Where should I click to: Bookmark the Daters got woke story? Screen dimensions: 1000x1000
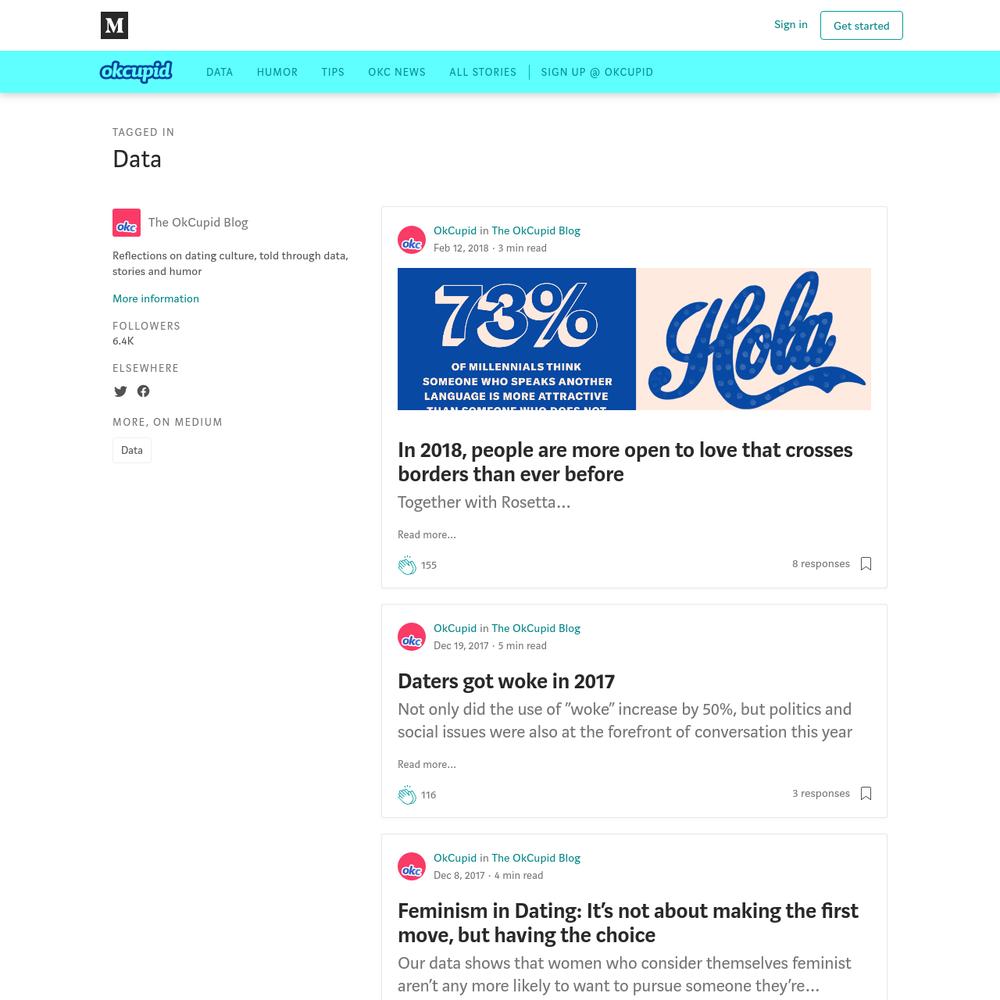click(865, 793)
